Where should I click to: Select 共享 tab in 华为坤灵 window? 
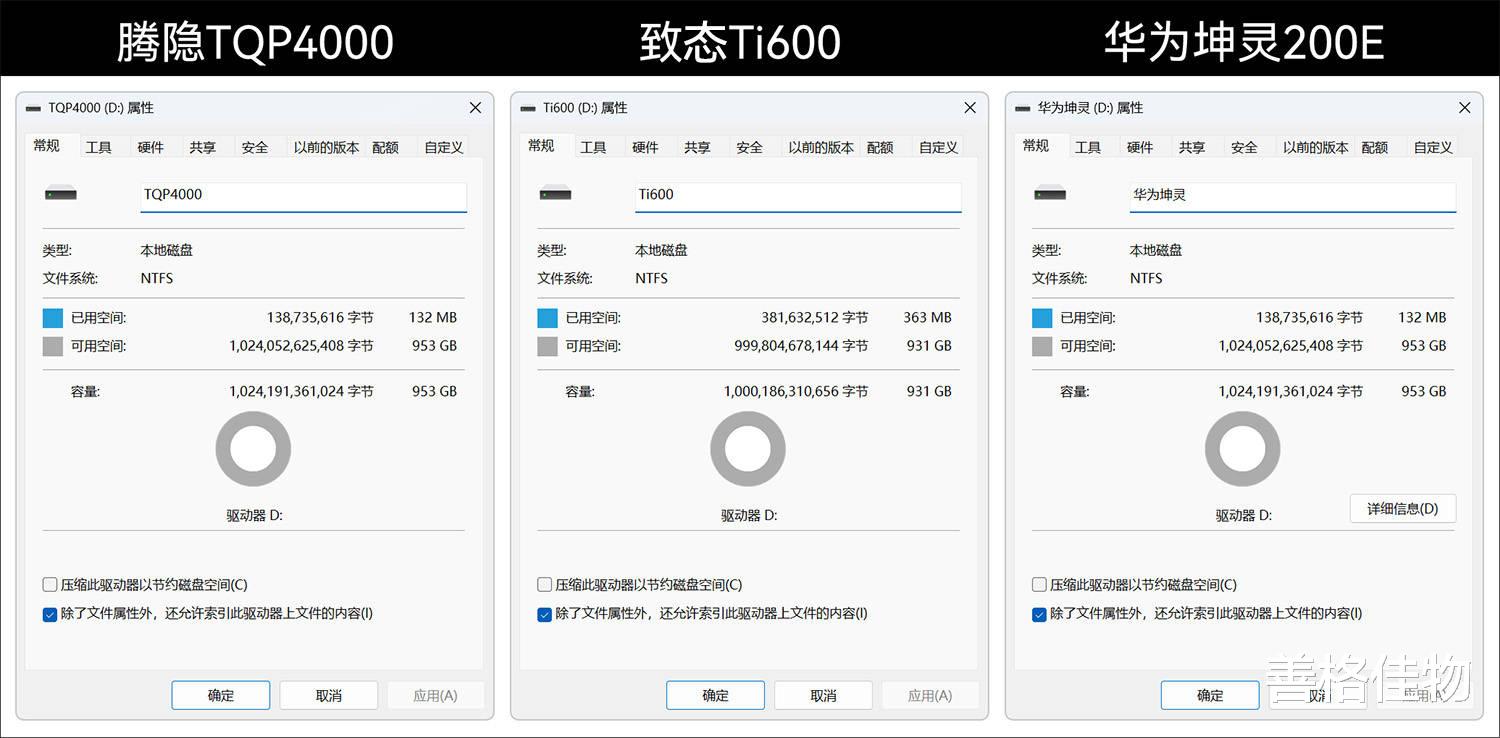coord(1192,147)
